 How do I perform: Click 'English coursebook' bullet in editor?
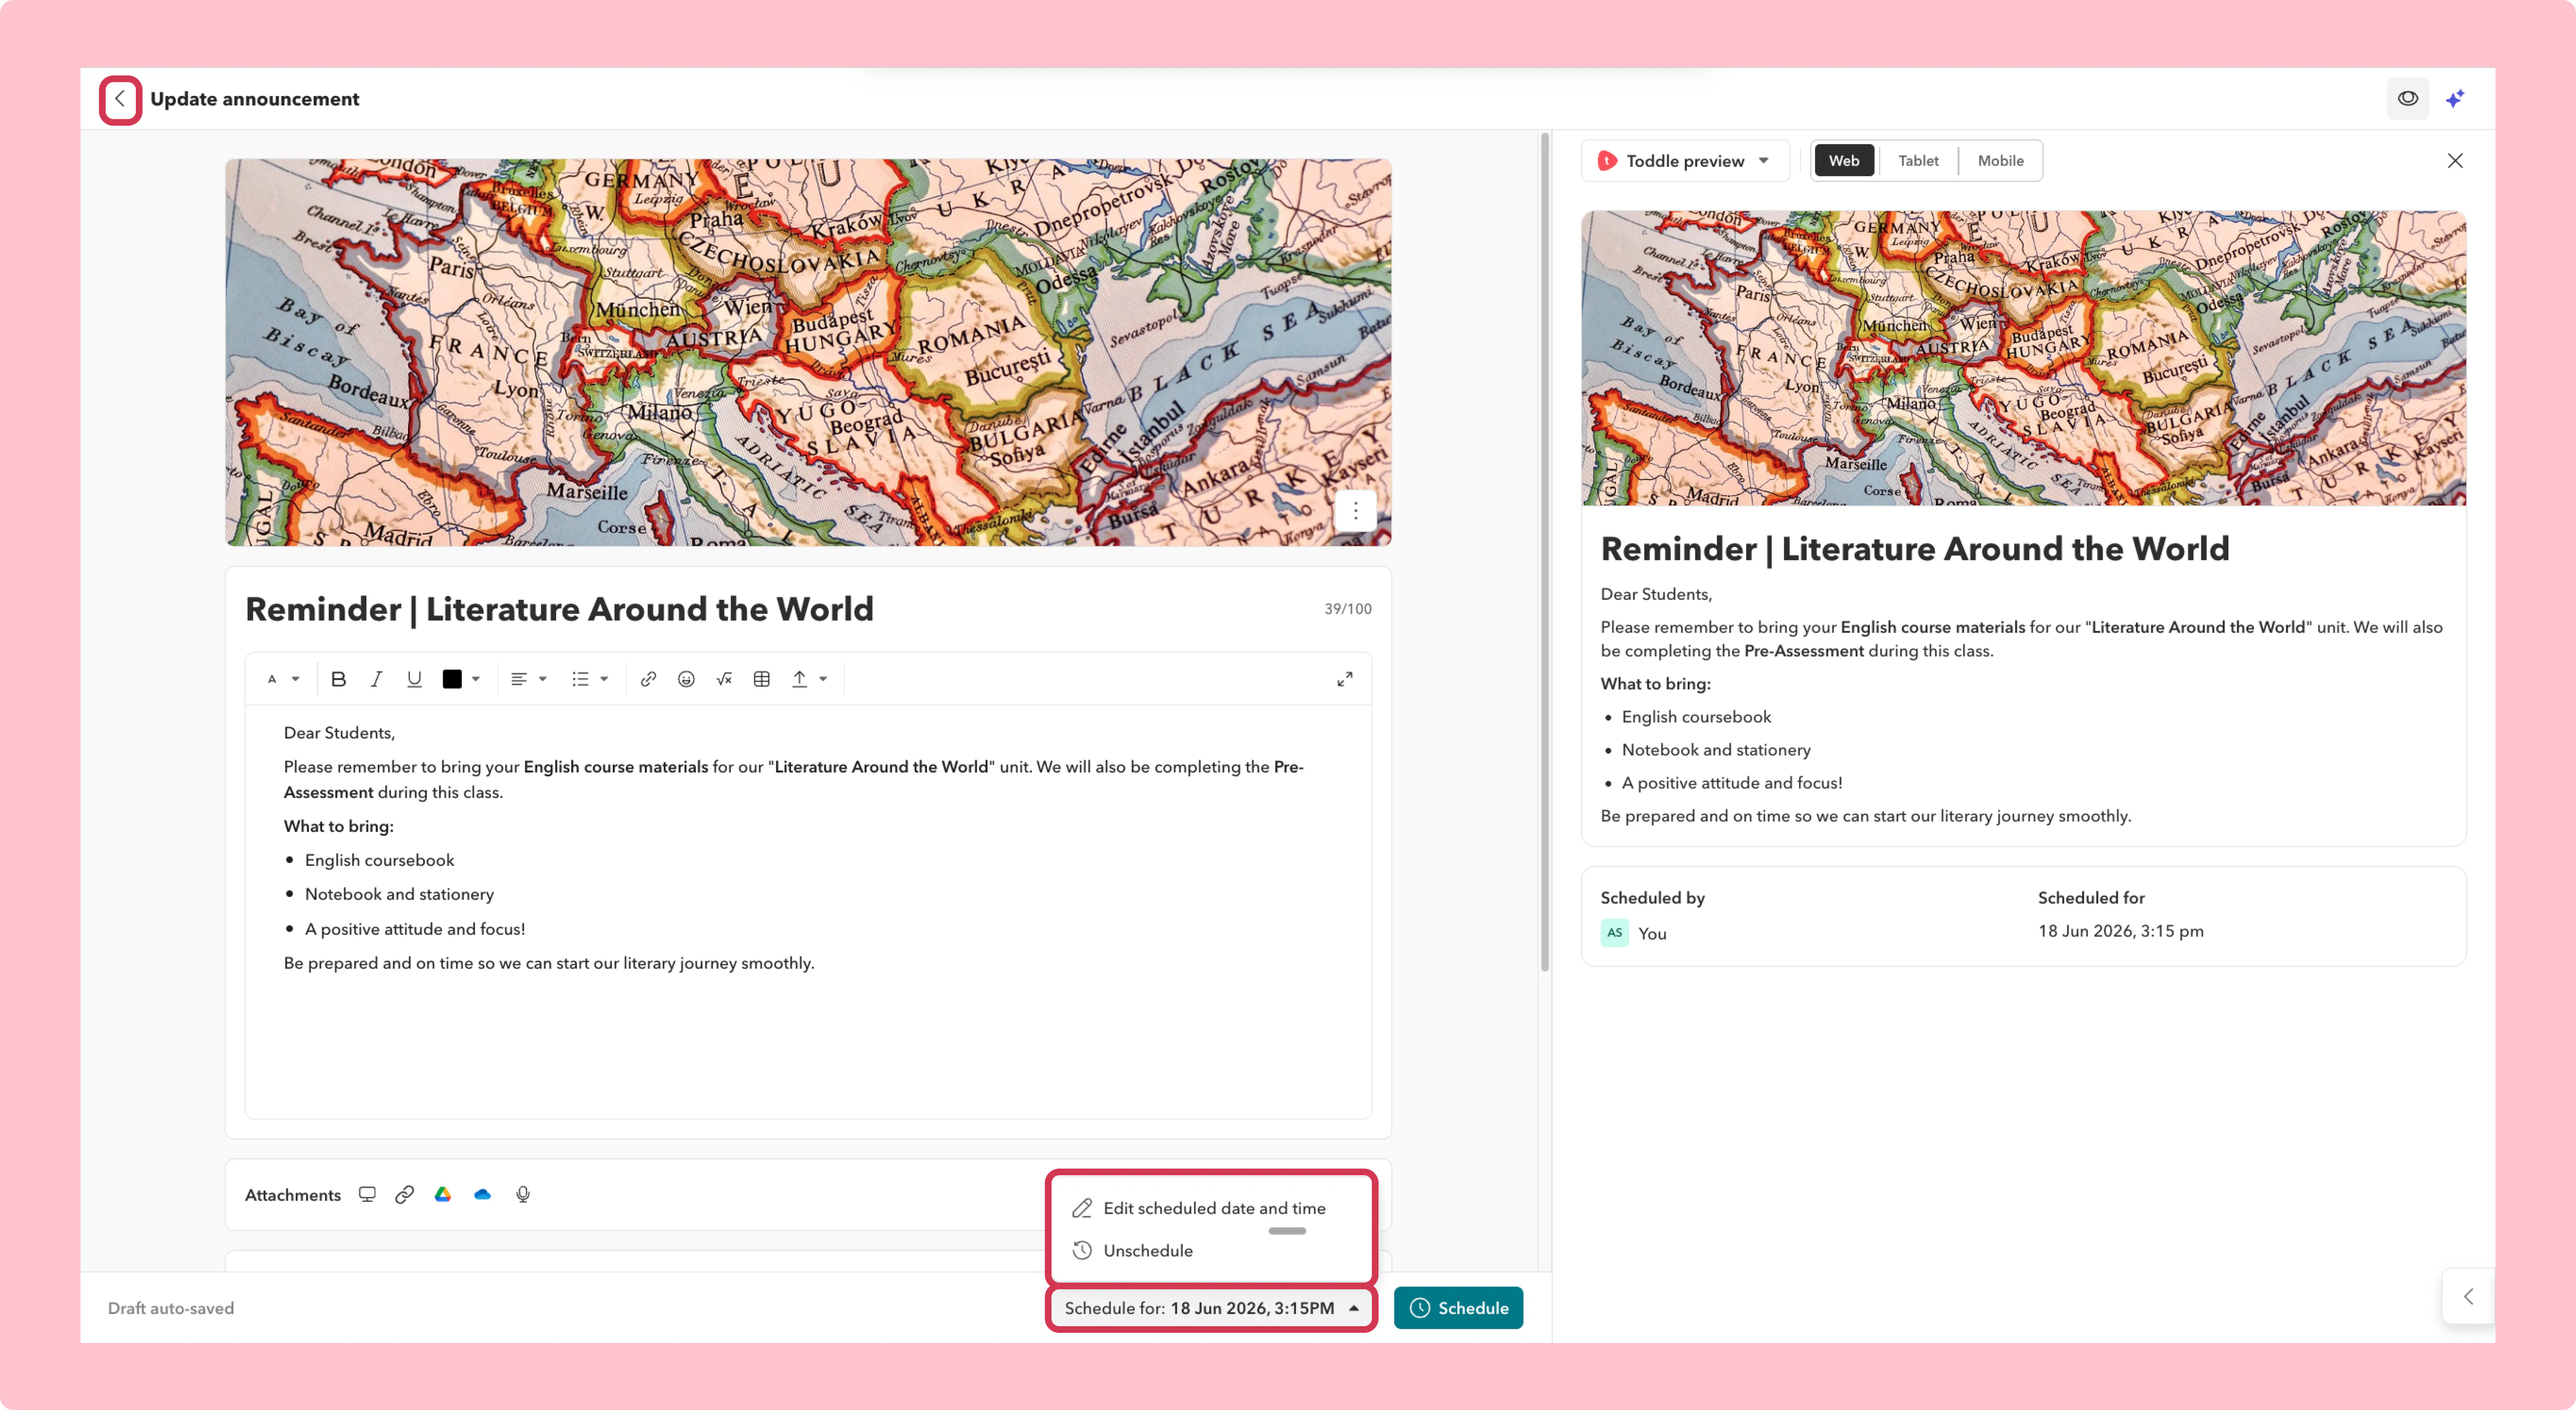[x=379, y=860]
